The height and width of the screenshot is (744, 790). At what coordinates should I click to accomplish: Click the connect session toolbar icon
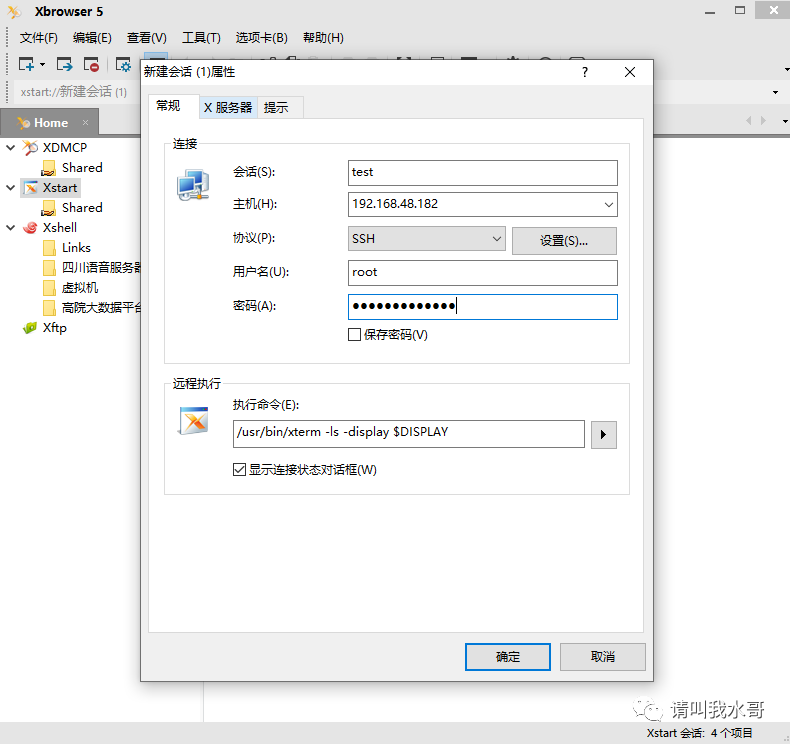pos(64,64)
